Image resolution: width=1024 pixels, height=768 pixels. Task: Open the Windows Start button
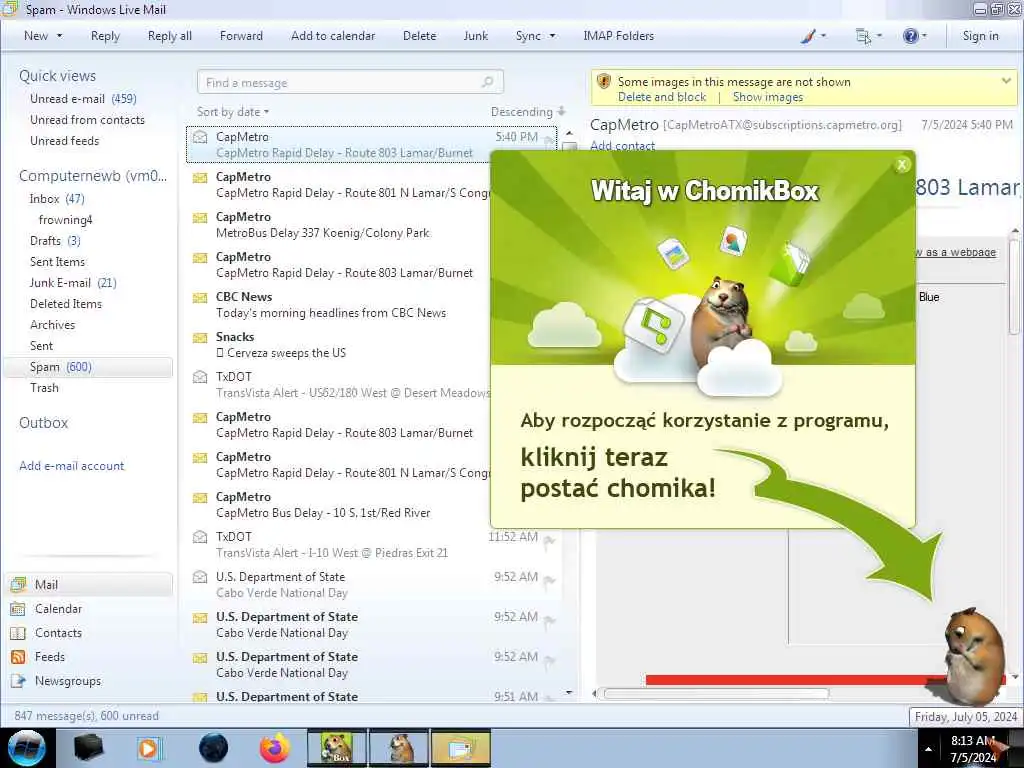[x=27, y=748]
